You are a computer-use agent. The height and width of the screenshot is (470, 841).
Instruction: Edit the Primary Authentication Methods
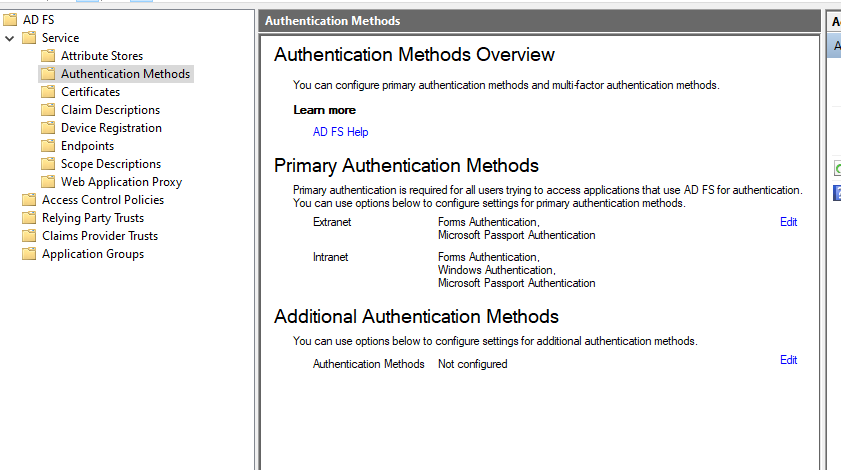pyautogui.click(x=788, y=222)
